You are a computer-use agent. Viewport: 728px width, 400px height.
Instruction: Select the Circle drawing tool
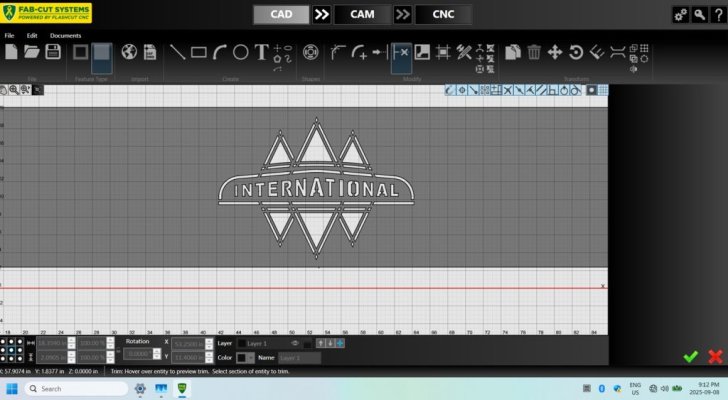coord(240,52)
